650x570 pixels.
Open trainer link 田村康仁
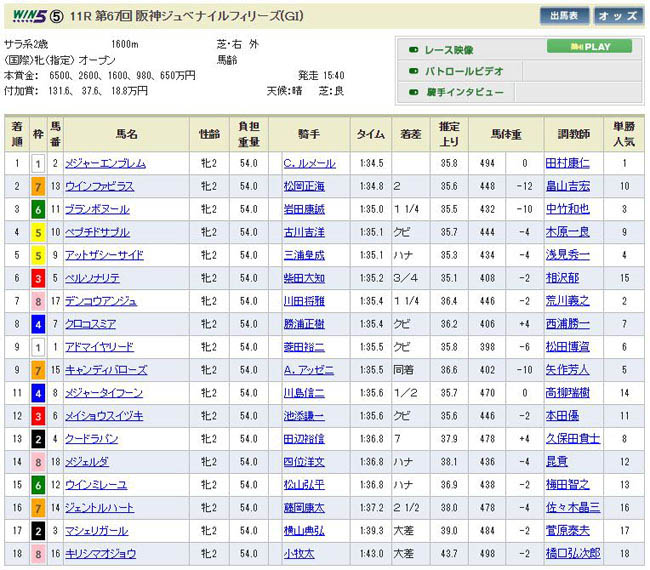[x=568, y=164]
